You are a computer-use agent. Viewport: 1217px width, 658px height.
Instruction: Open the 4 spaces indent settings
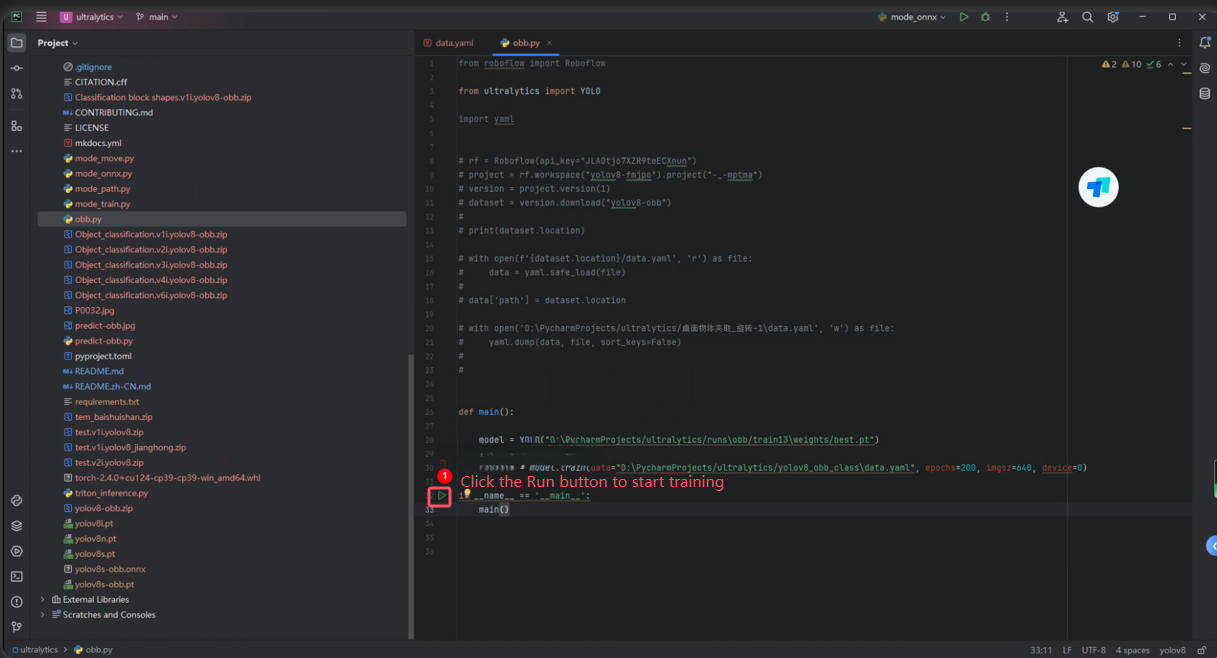click(1132, 650)
